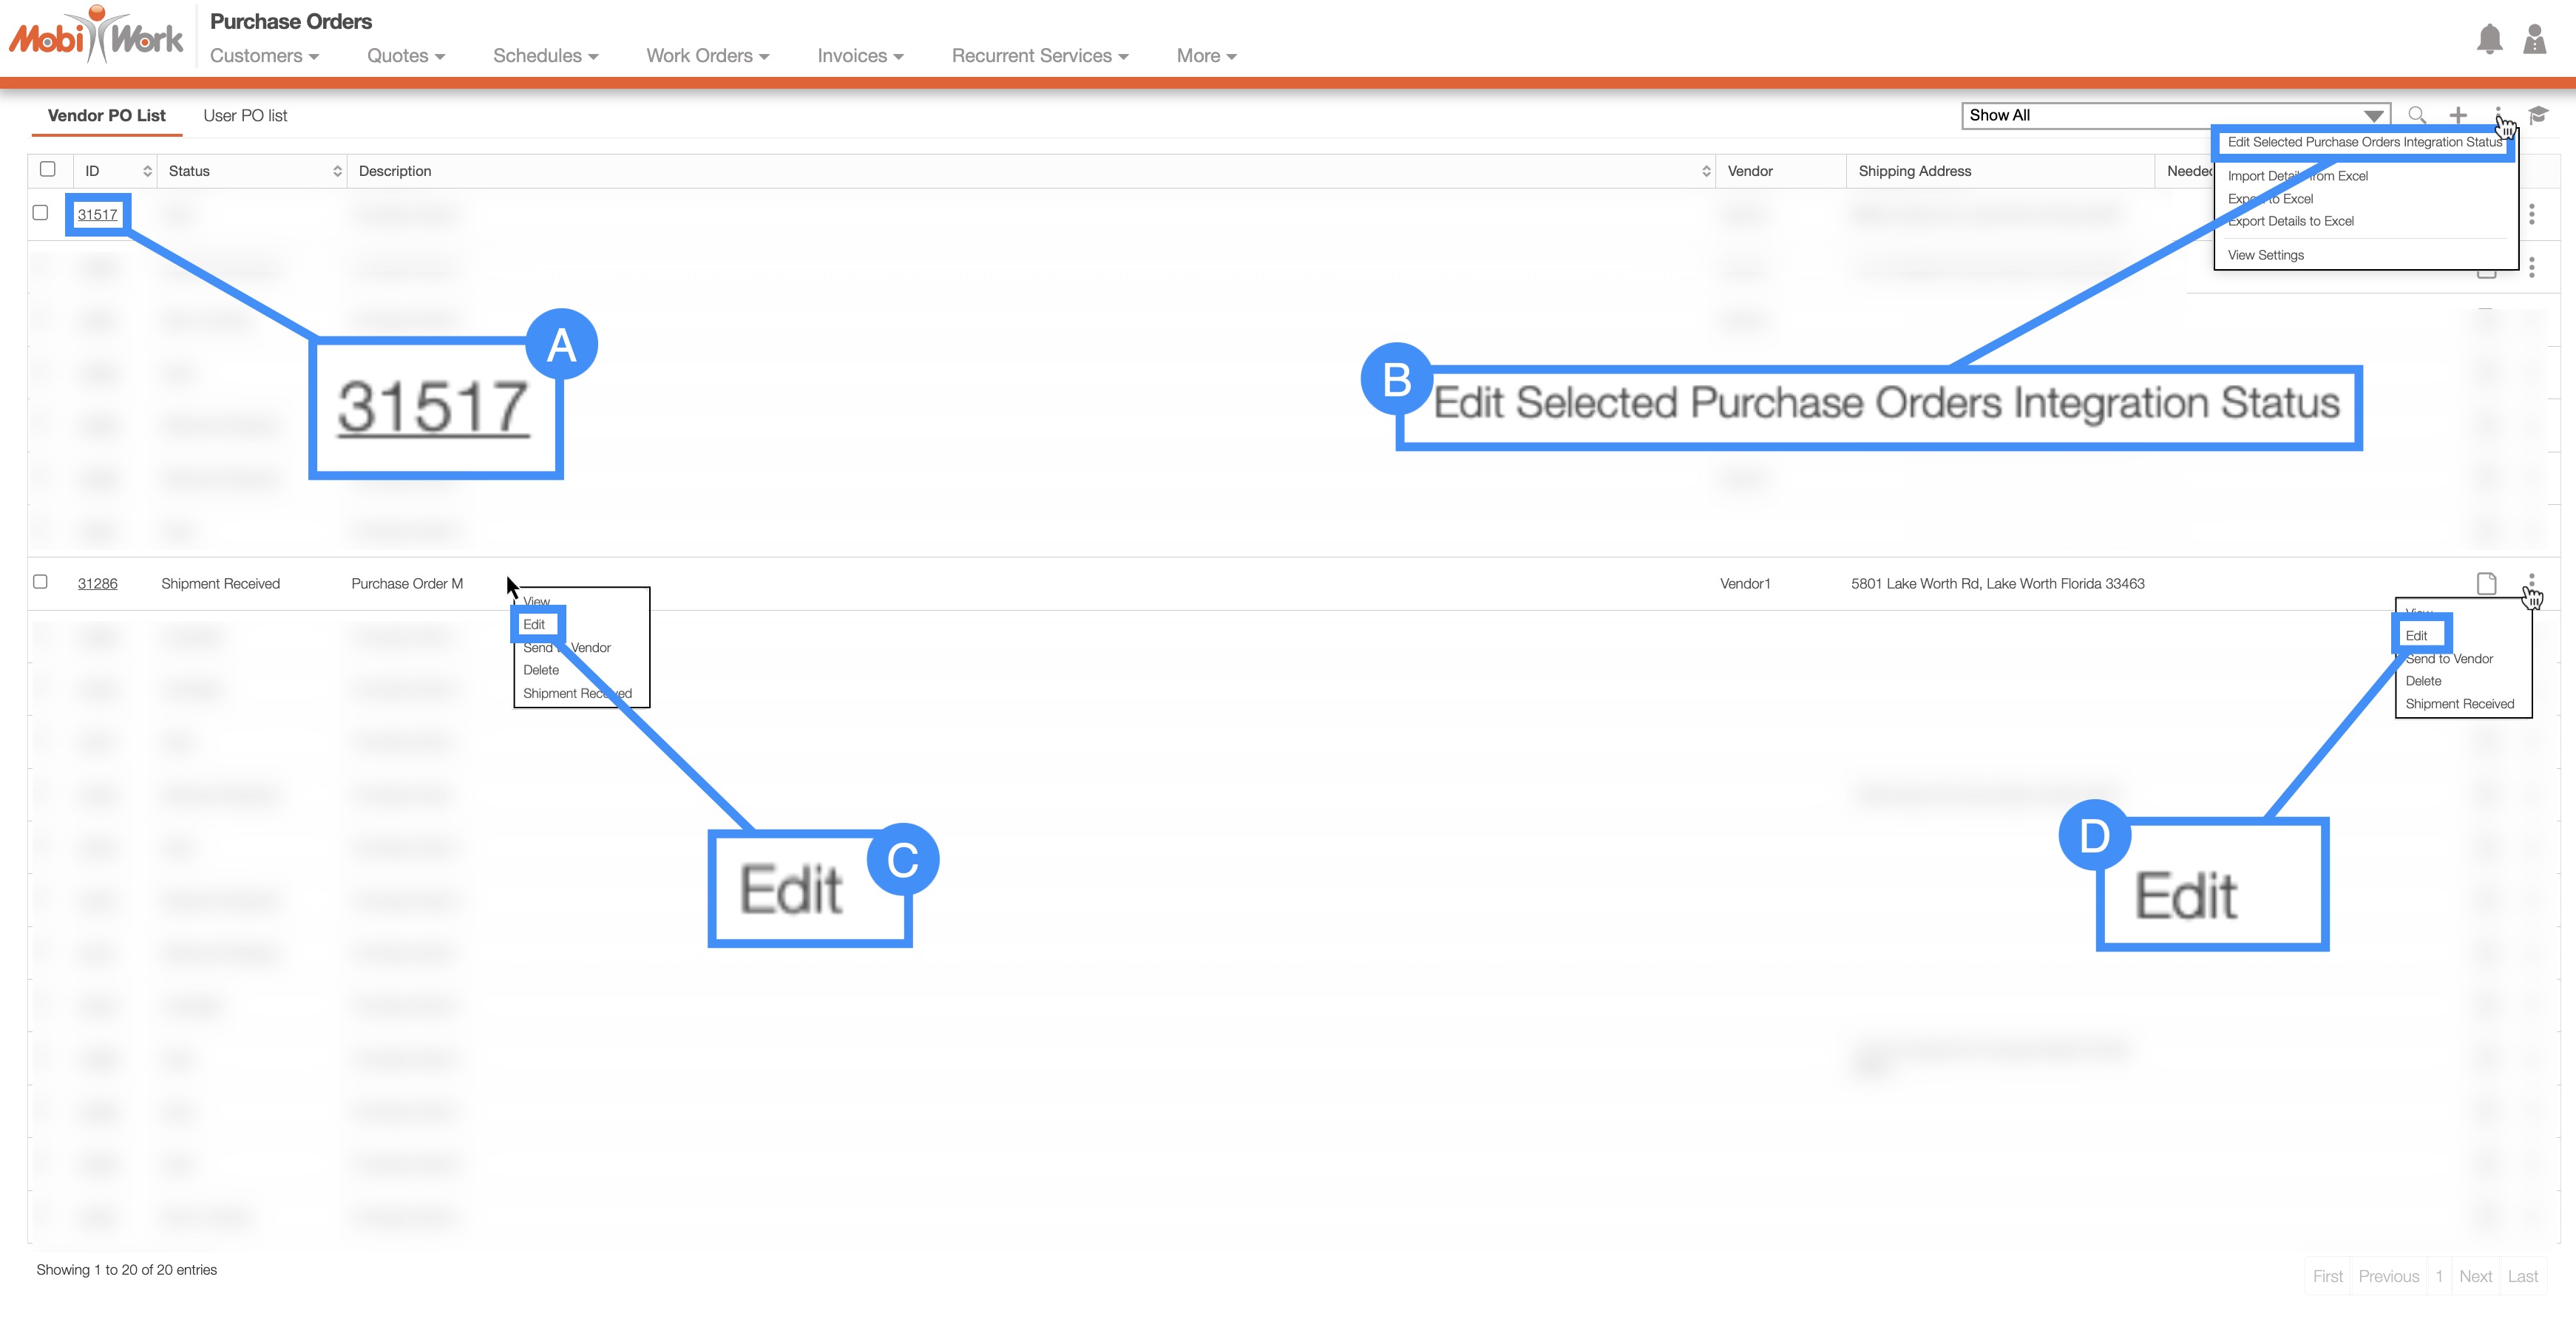Open purchase order 31517 link

click(x=97, y=215)
